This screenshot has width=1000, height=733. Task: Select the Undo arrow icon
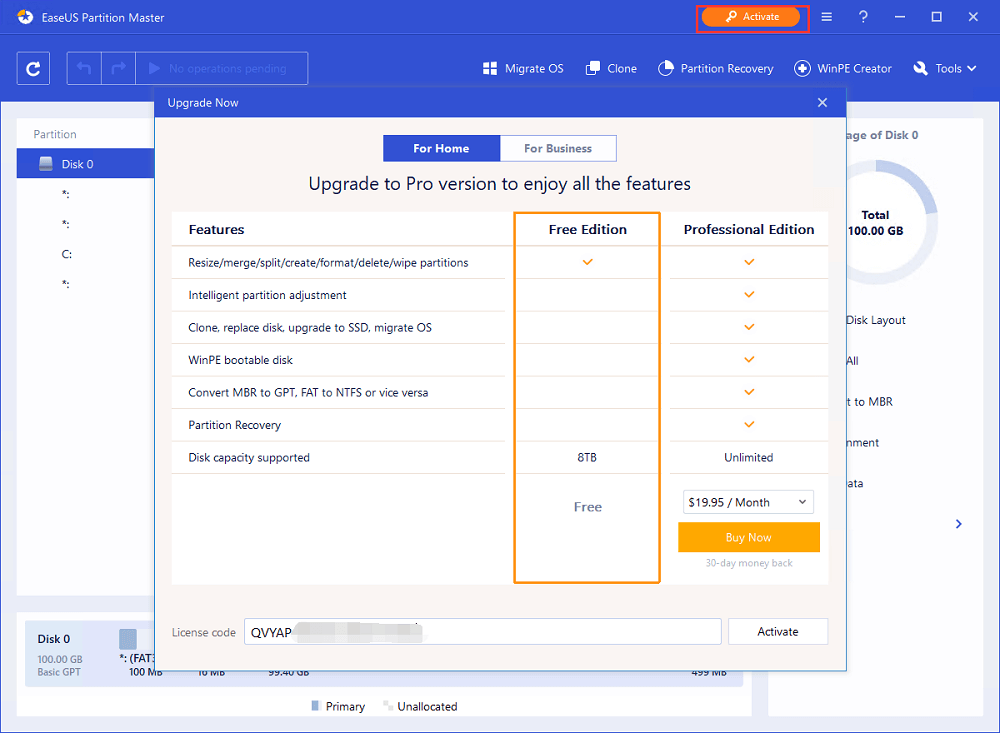[x=83, y=67]
